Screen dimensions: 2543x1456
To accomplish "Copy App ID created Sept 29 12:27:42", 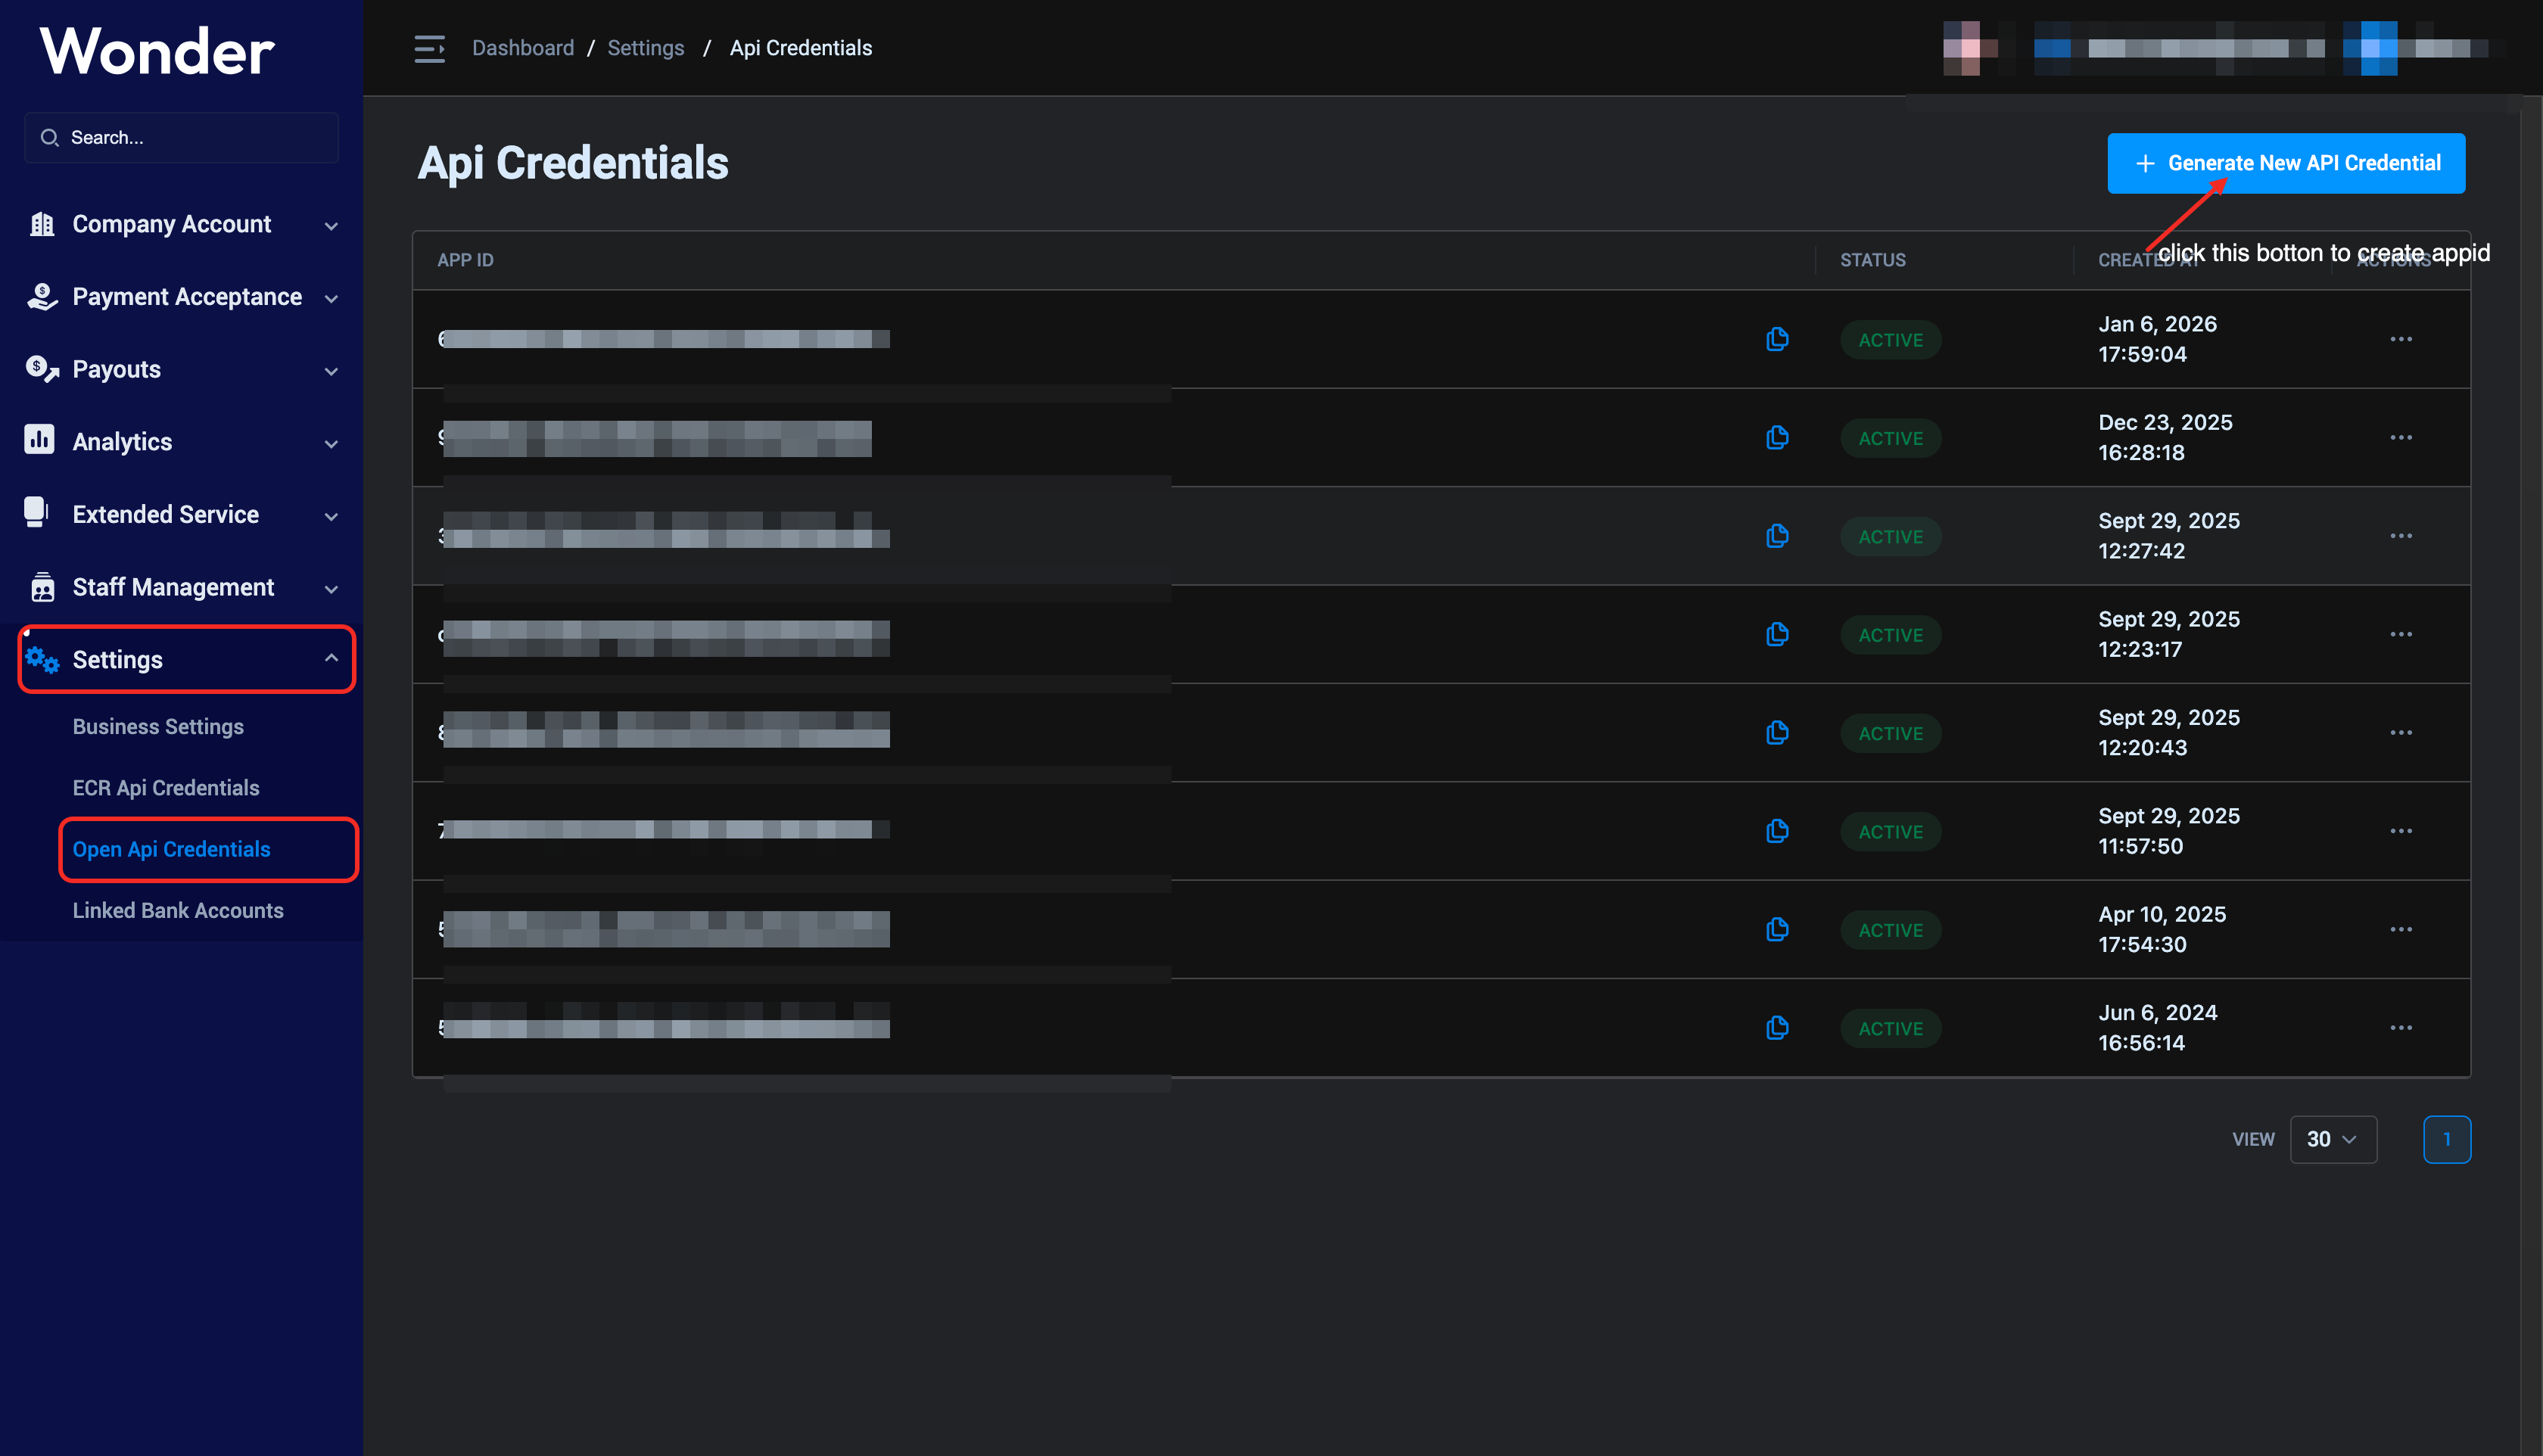I will (x=1777, y=536).
